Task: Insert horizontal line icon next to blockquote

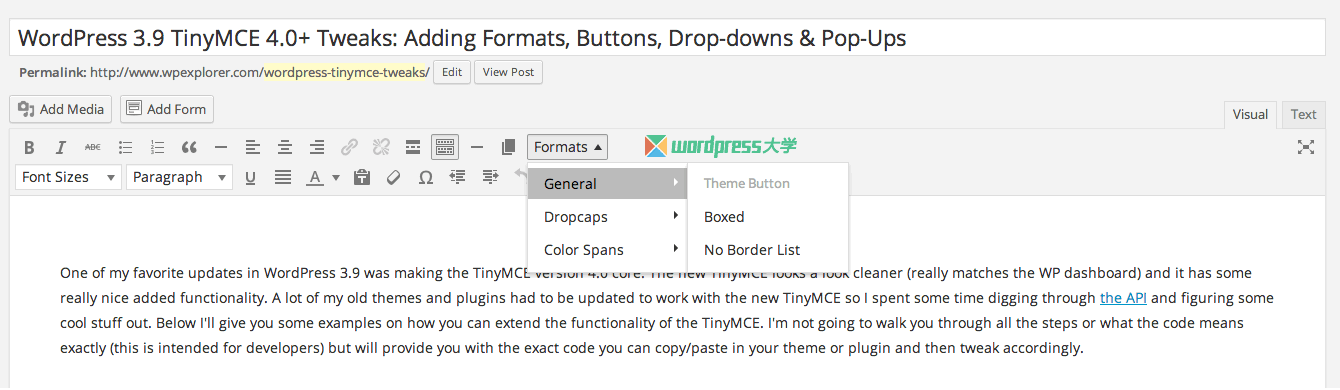Action: (221, 148)
